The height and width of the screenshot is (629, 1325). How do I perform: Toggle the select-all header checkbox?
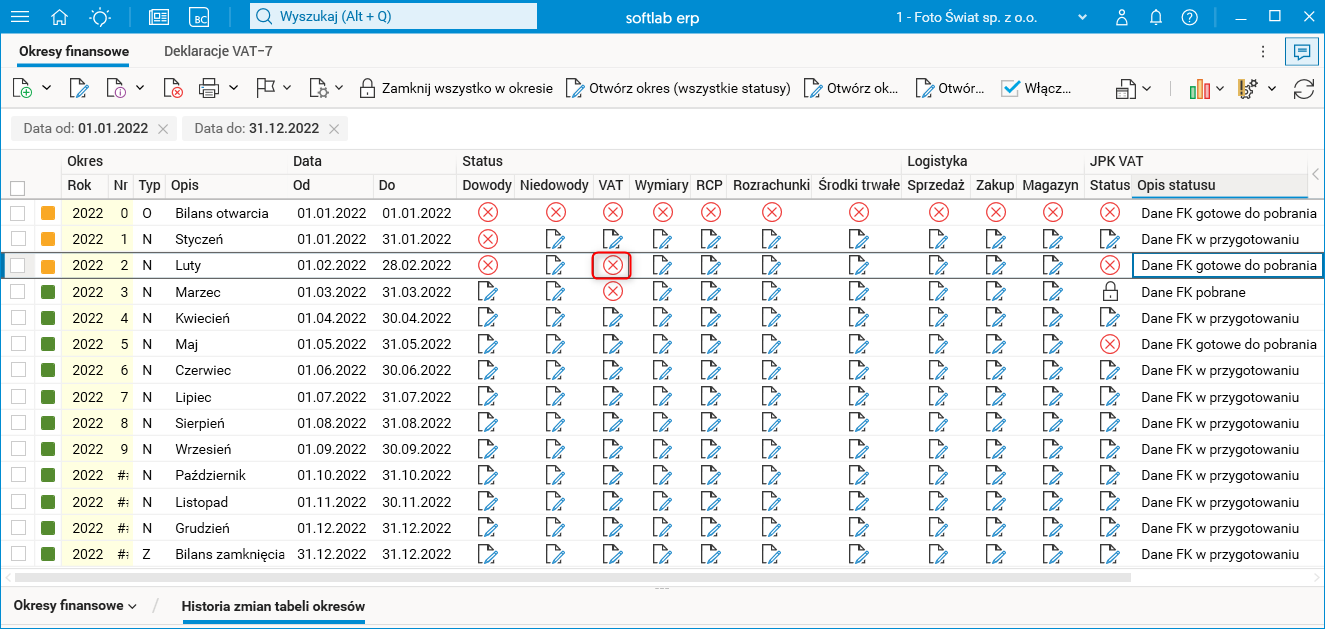click(17, 188)
